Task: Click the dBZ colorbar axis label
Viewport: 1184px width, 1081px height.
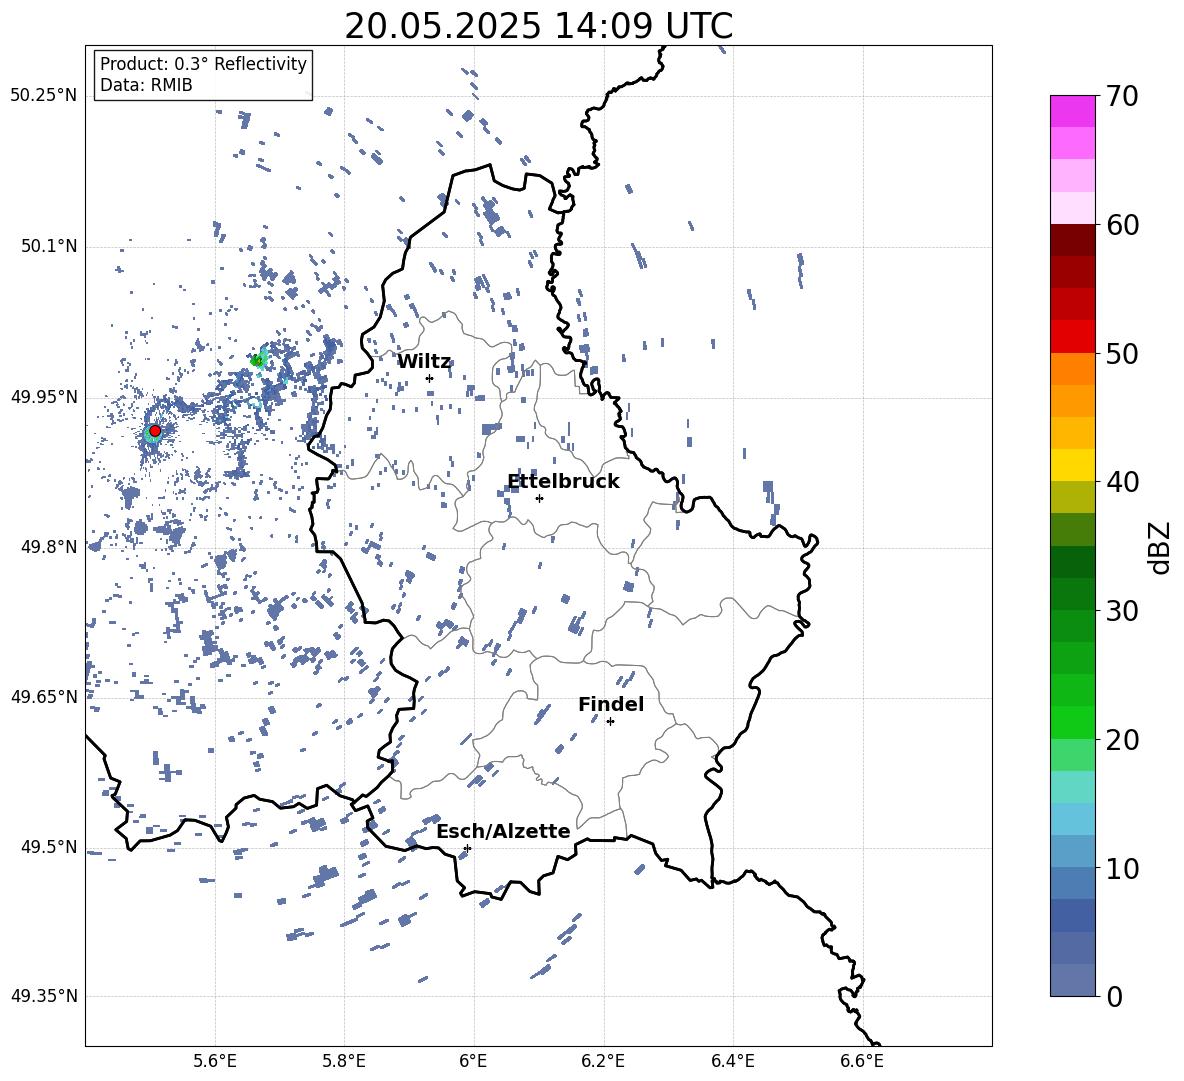Action: pos(1161,547)
